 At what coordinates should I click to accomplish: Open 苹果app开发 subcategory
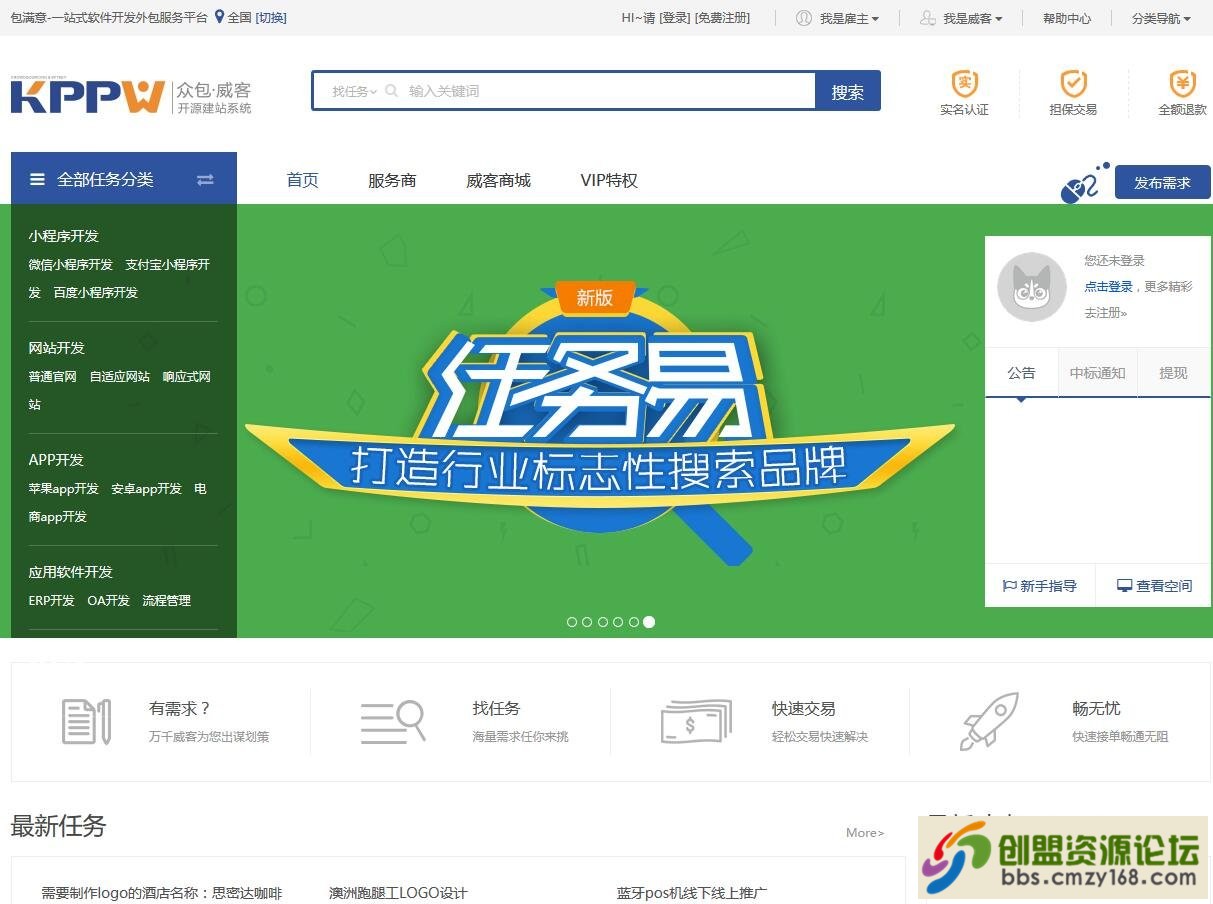coord(64,489)
